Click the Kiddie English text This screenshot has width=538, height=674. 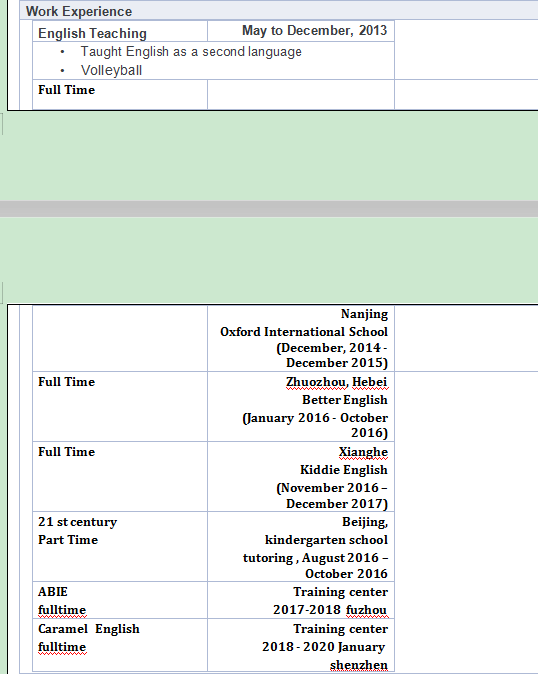point(344,470)
